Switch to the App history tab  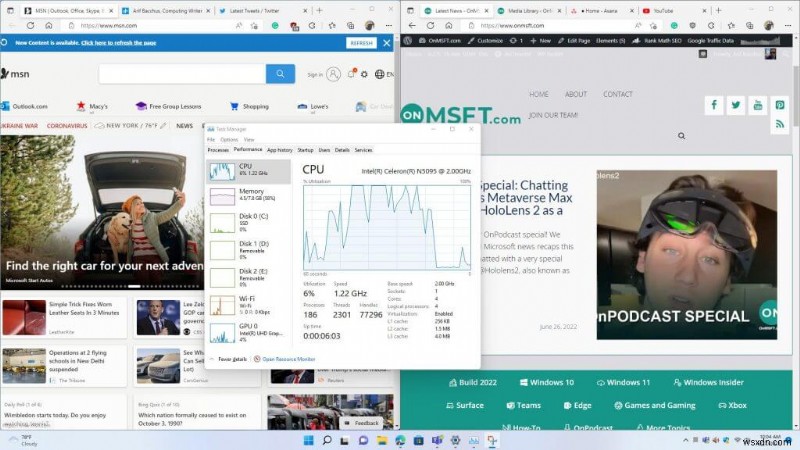[280, 149]
